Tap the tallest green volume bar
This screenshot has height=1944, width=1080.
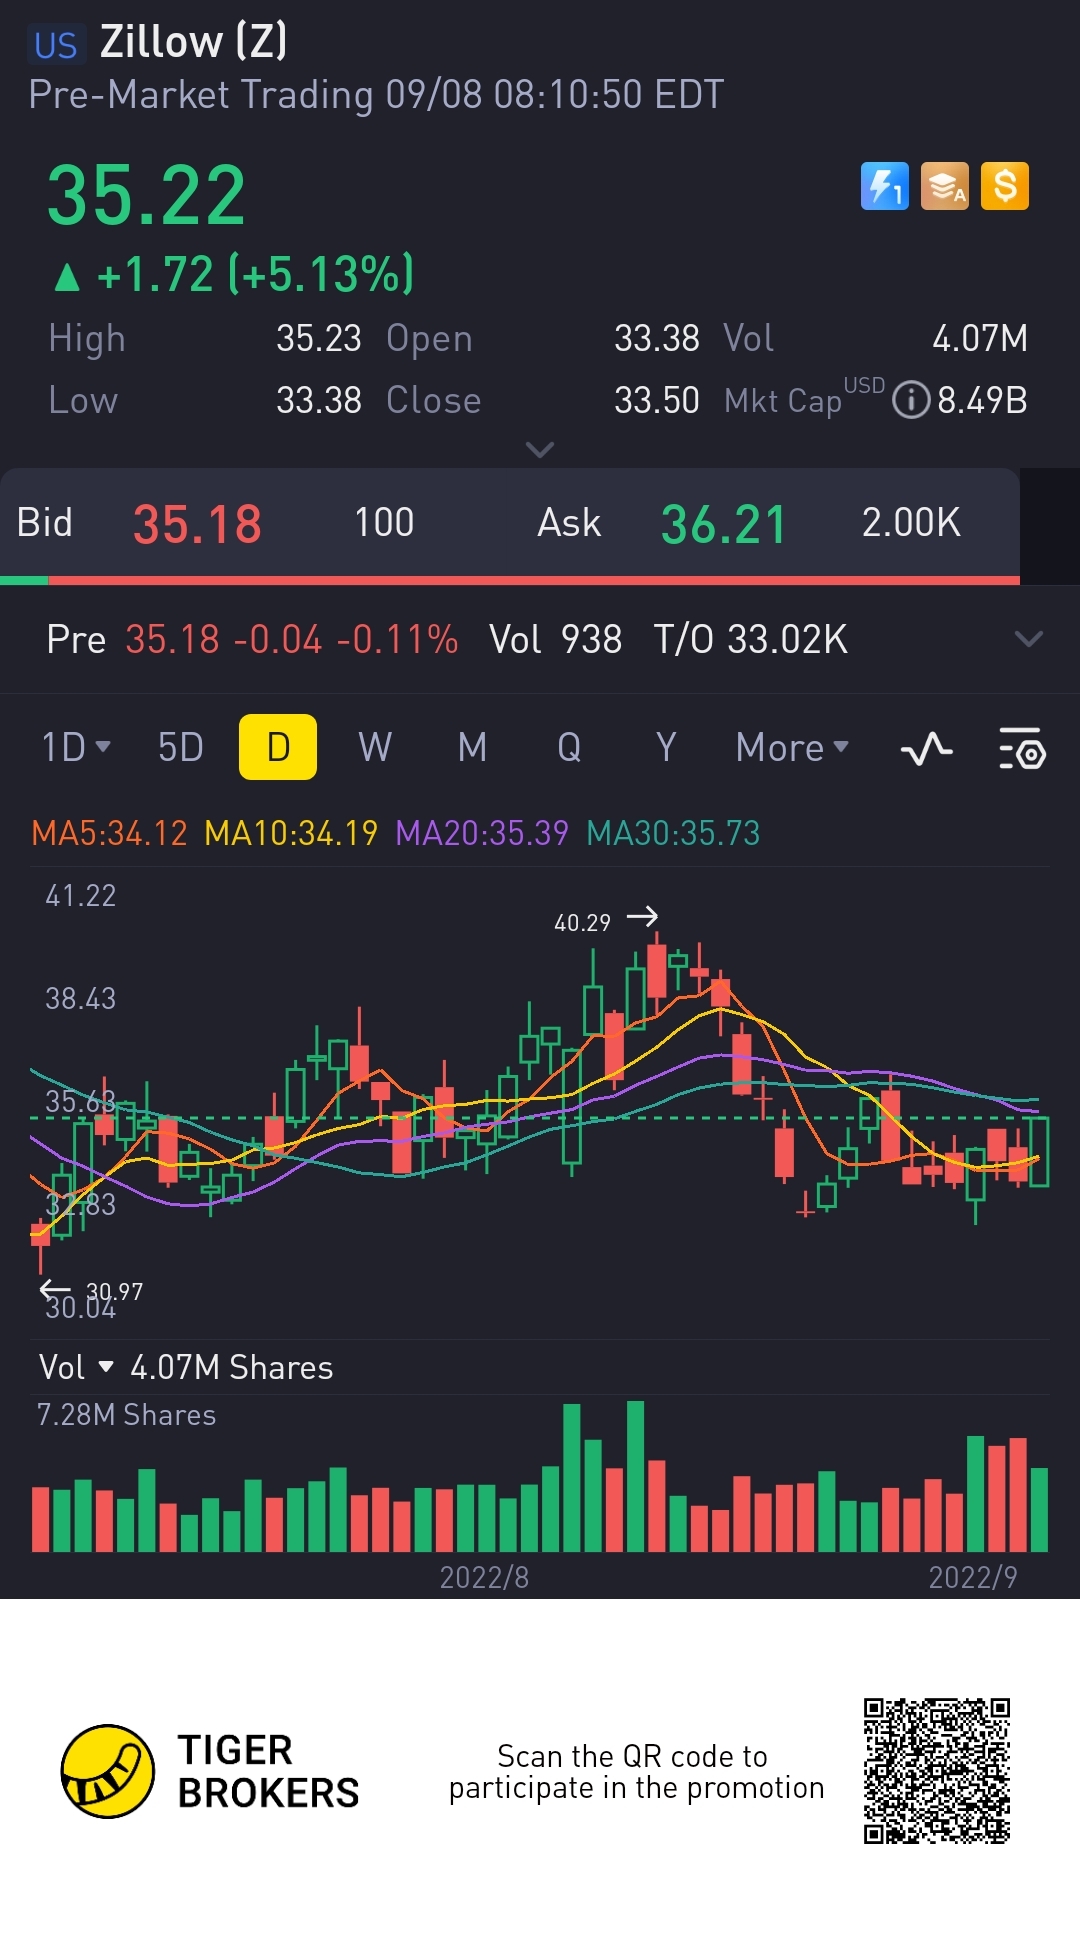636,1476
